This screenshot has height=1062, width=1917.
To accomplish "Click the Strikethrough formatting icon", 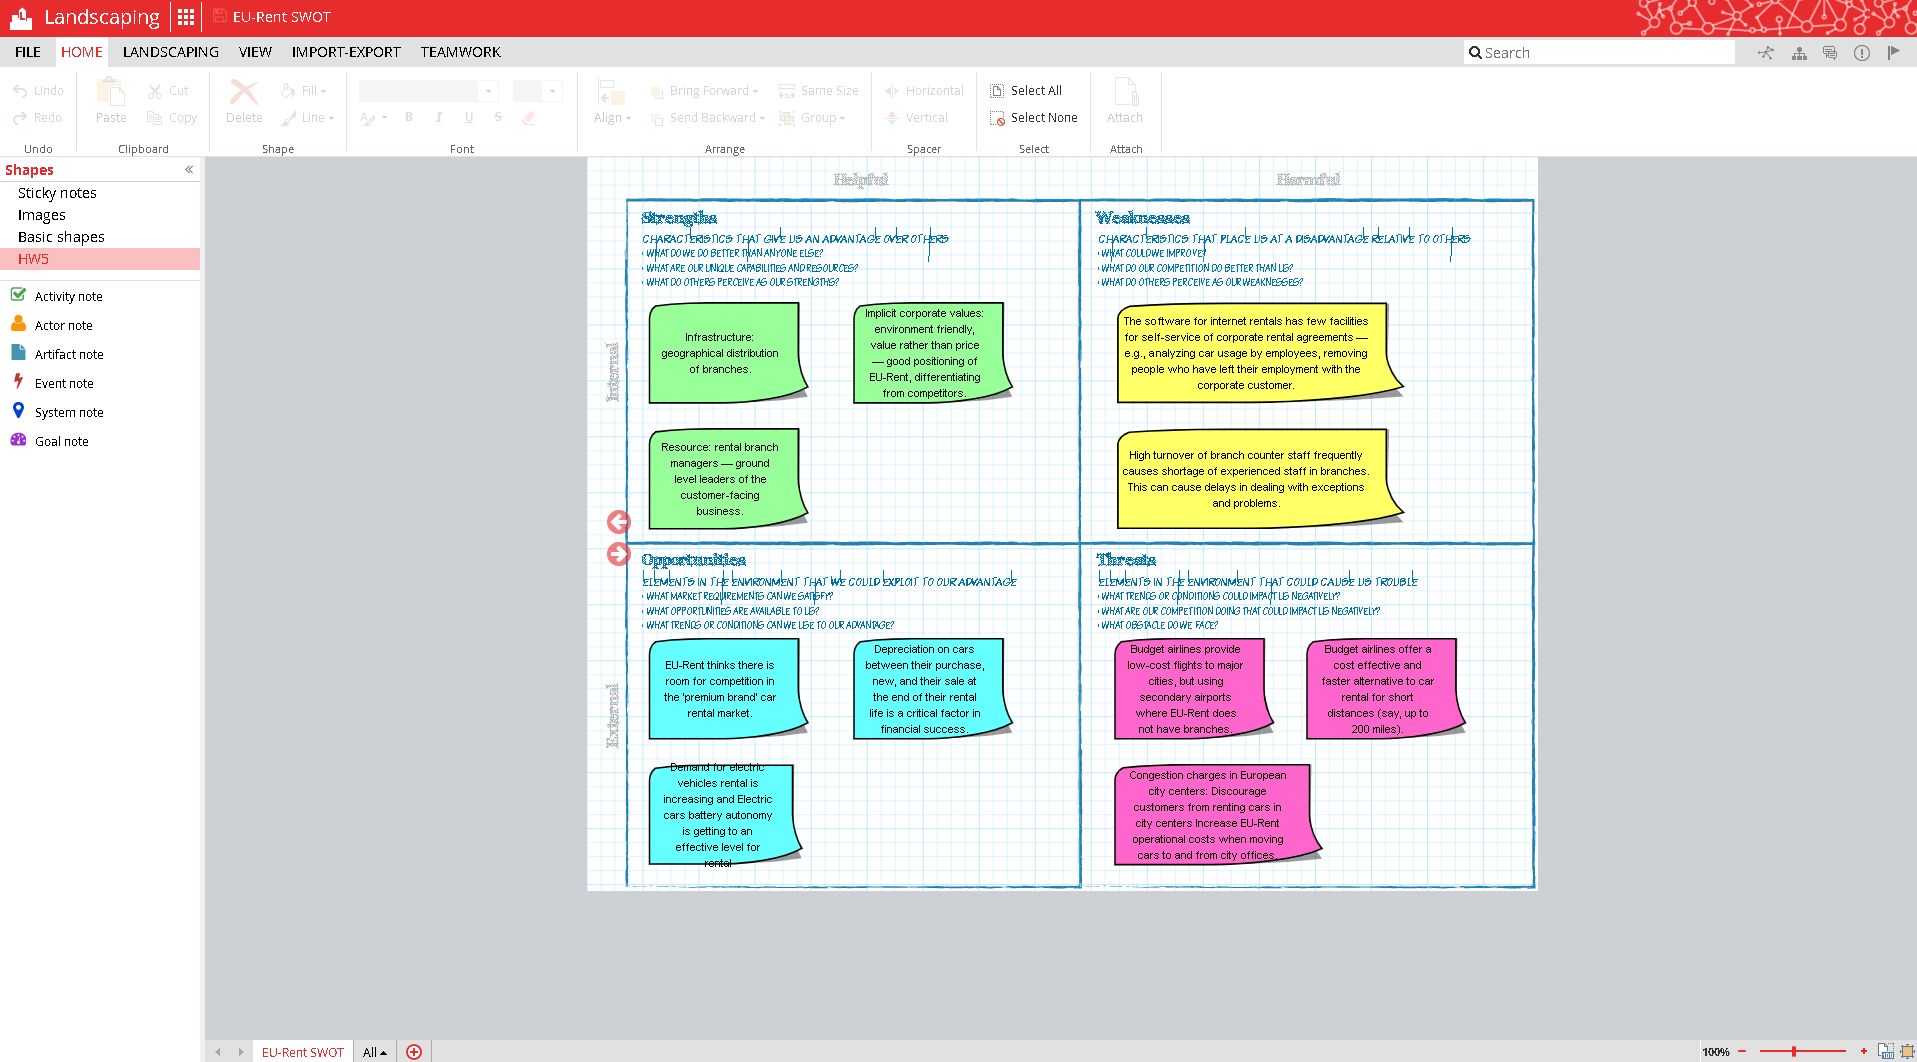I will (498, 118).
